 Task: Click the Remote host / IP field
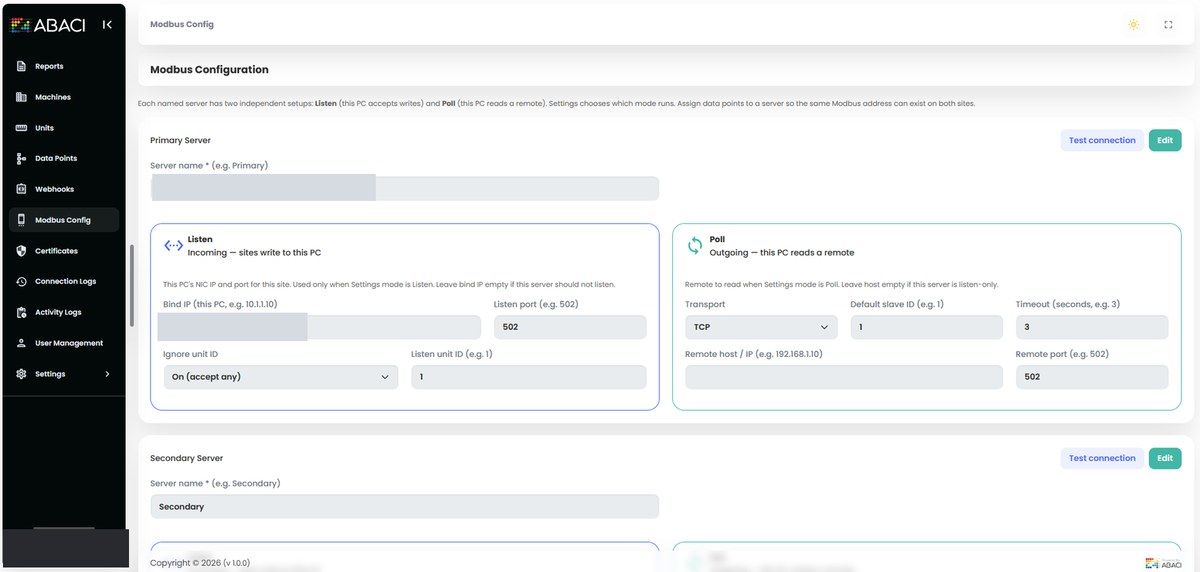[x=844, y=377]
